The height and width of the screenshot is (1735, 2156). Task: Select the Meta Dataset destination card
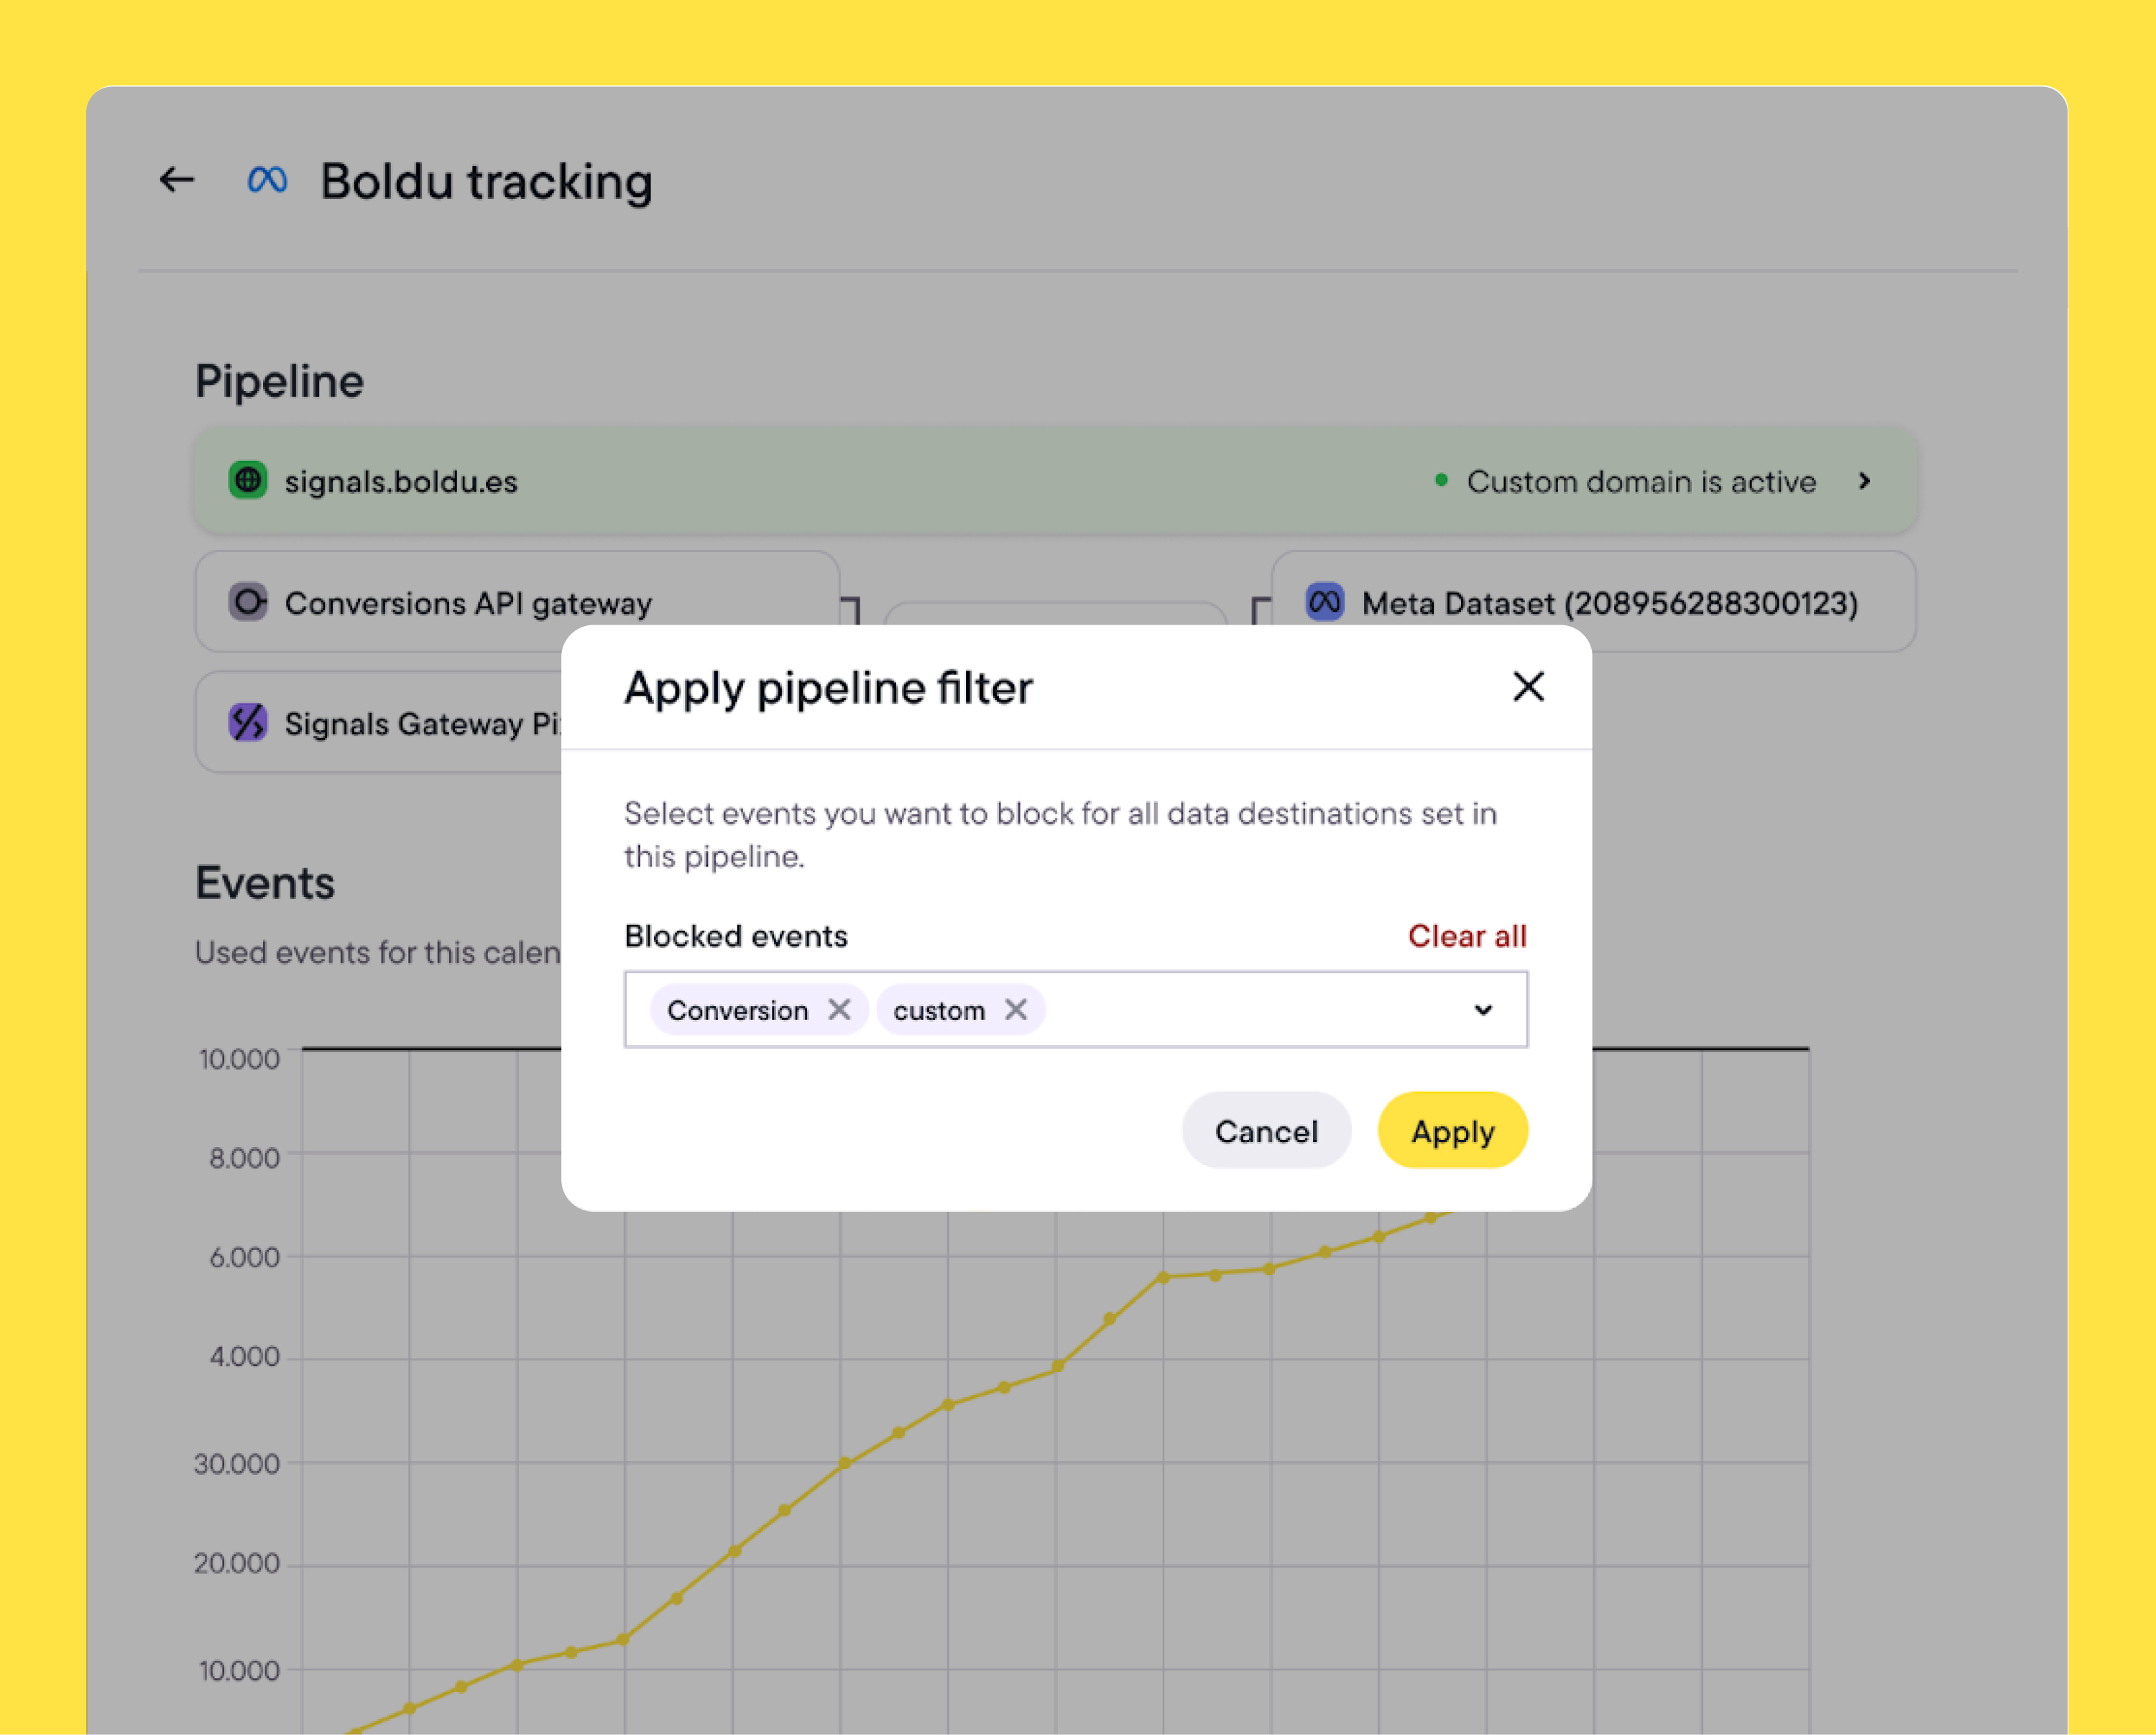(x=1610, y=602)
